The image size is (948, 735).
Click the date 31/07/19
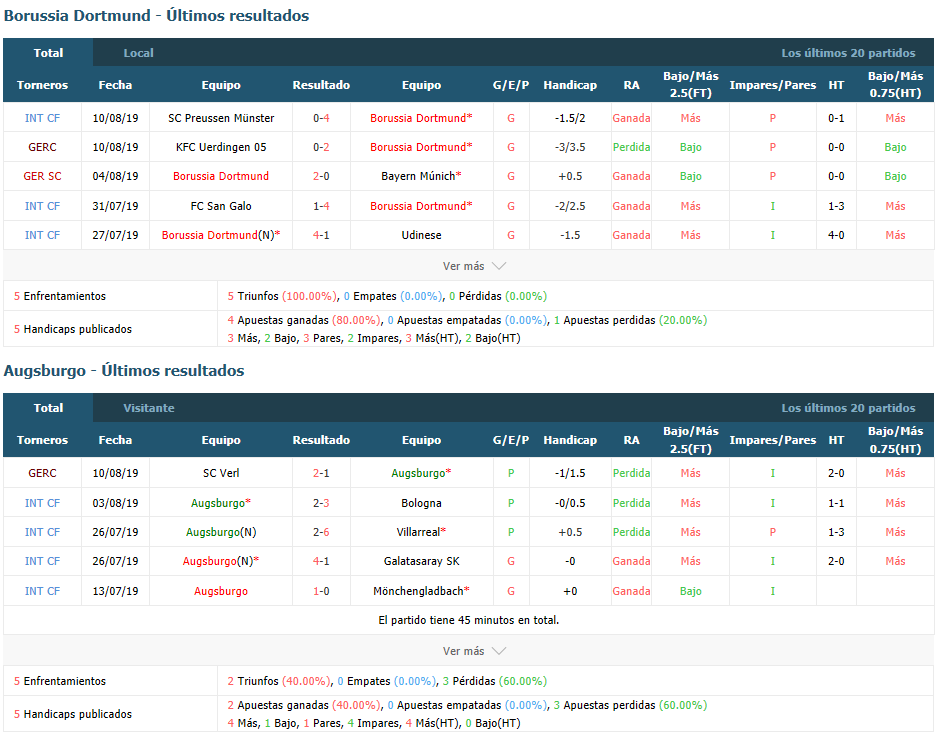115,206
